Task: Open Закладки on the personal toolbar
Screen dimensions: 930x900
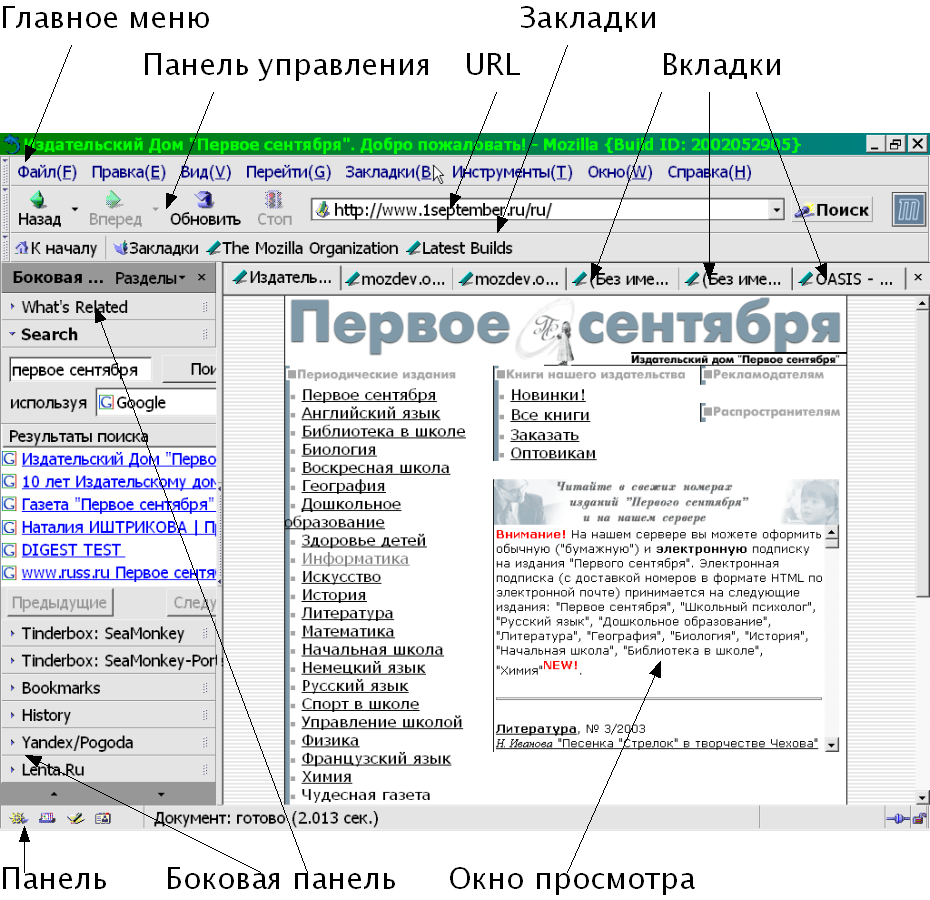Action: point(155,248)
